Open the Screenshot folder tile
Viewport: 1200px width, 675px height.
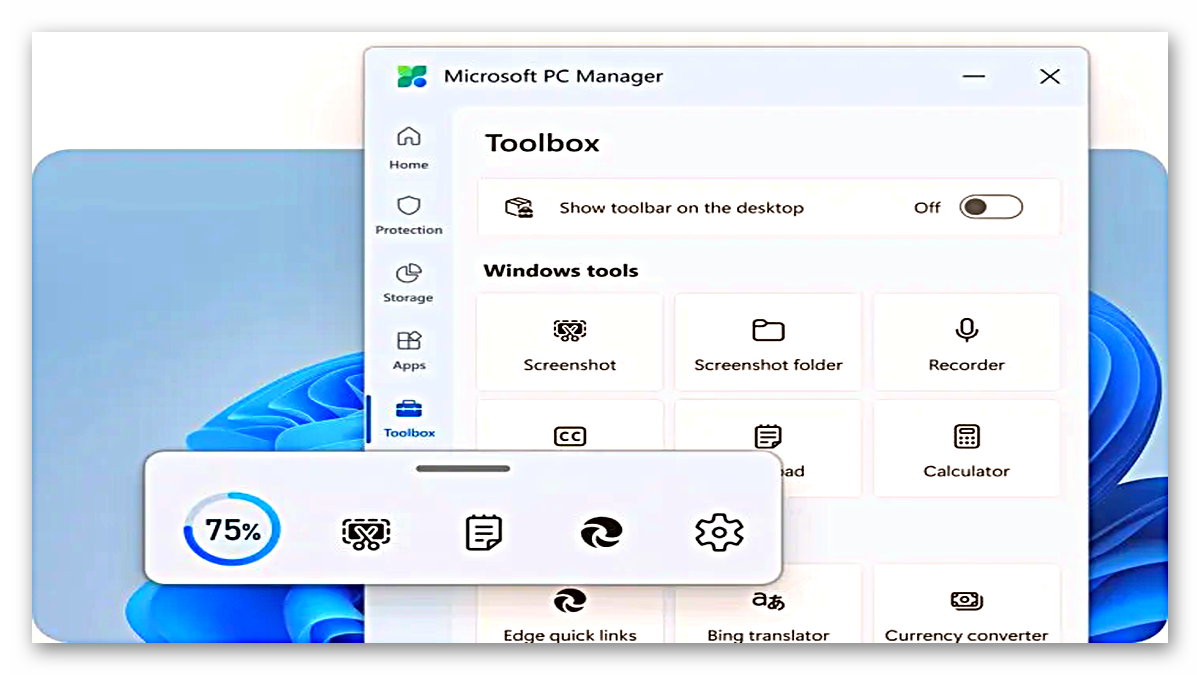coord(768,341)
